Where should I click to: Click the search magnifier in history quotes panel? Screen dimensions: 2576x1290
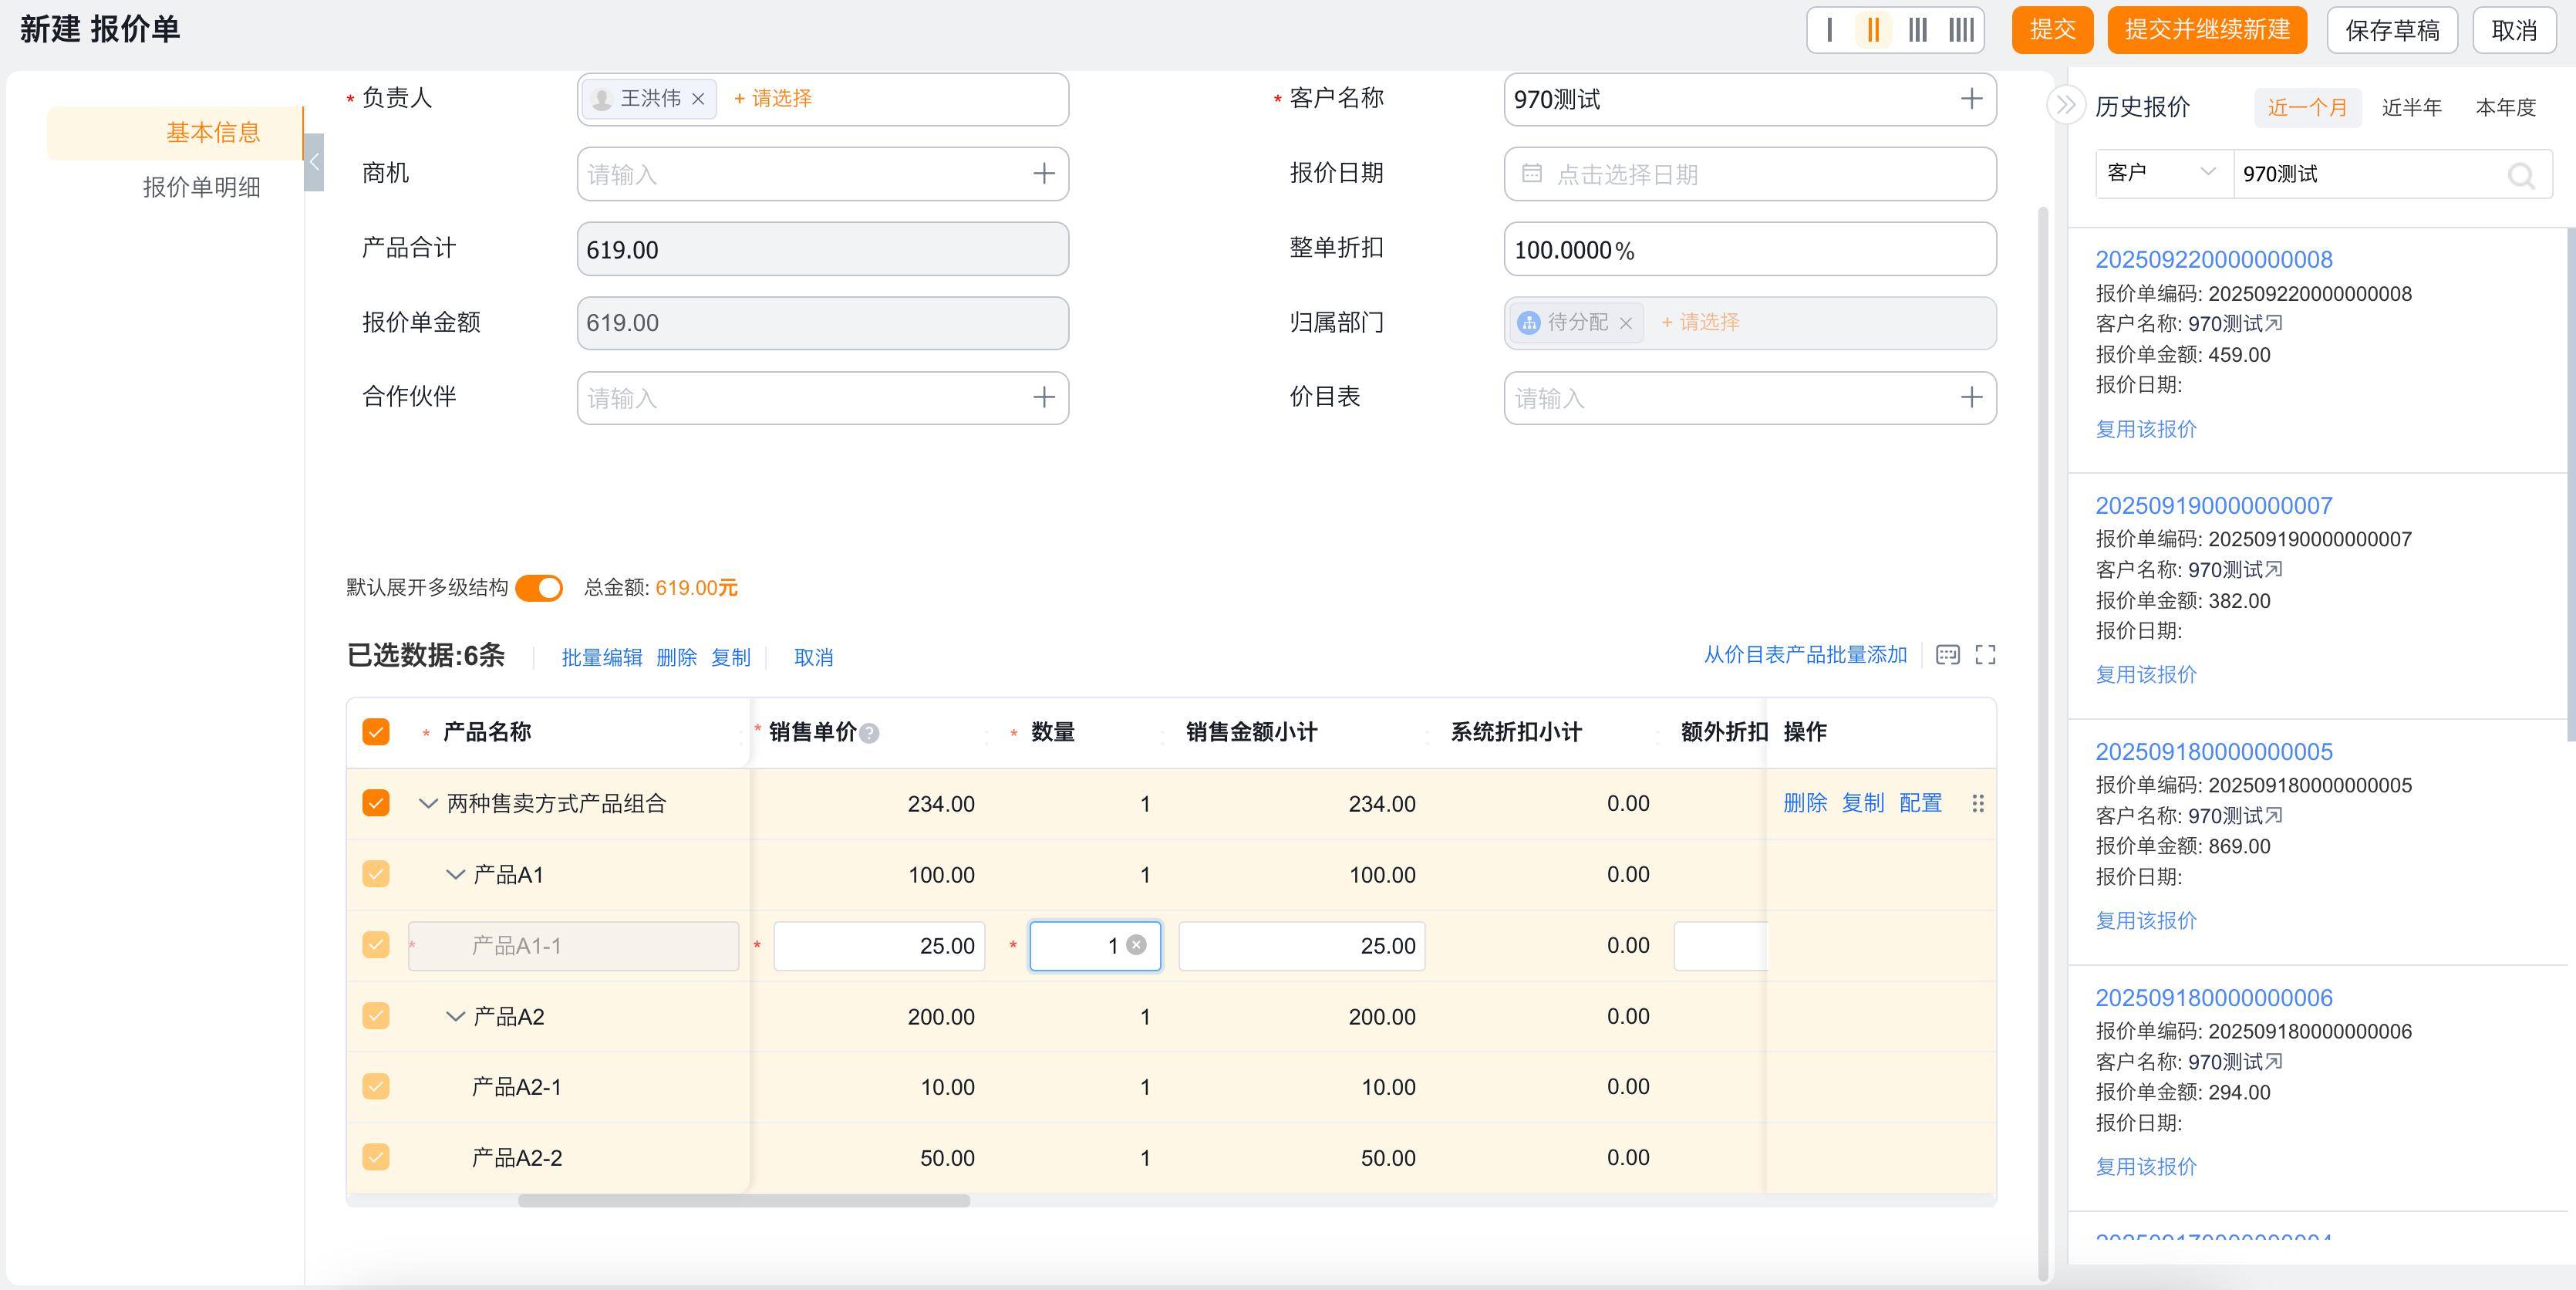point(2521,175)
